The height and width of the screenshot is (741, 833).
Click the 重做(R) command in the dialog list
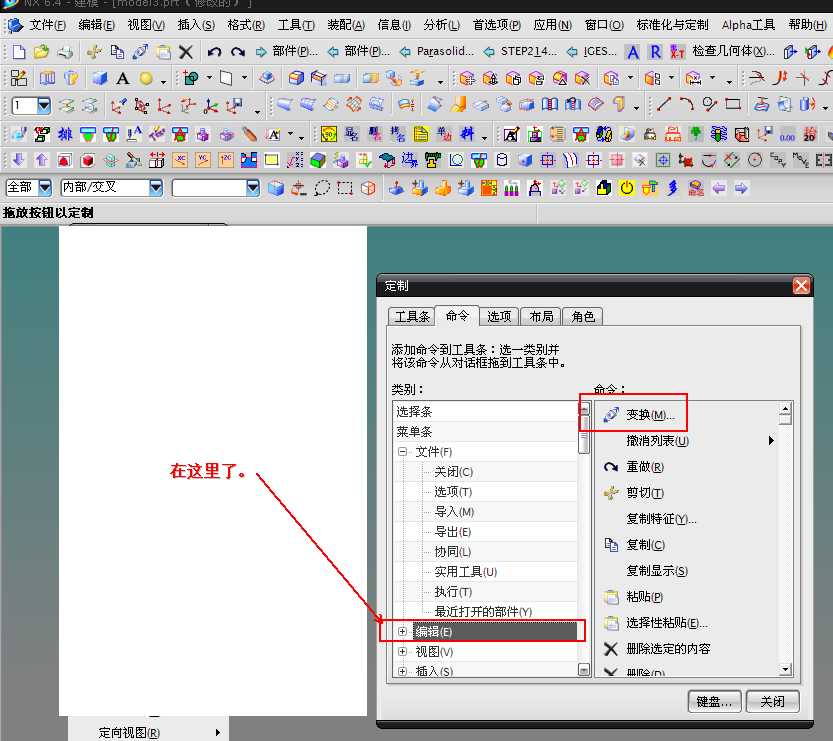tap(645, 467)
